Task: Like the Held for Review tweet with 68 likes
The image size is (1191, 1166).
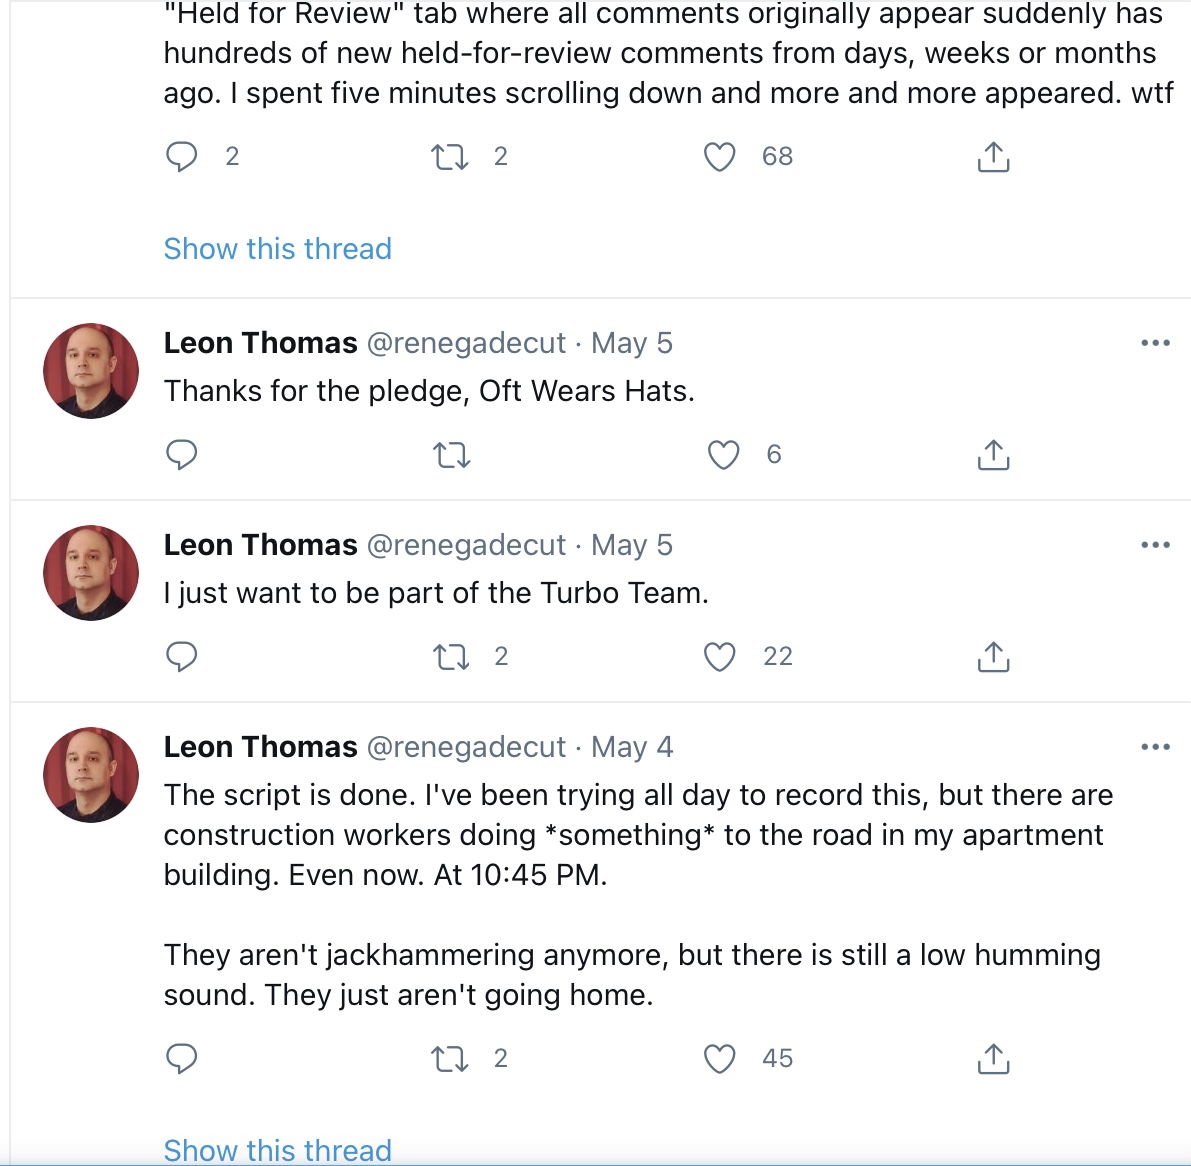Action: click(719, 157)
